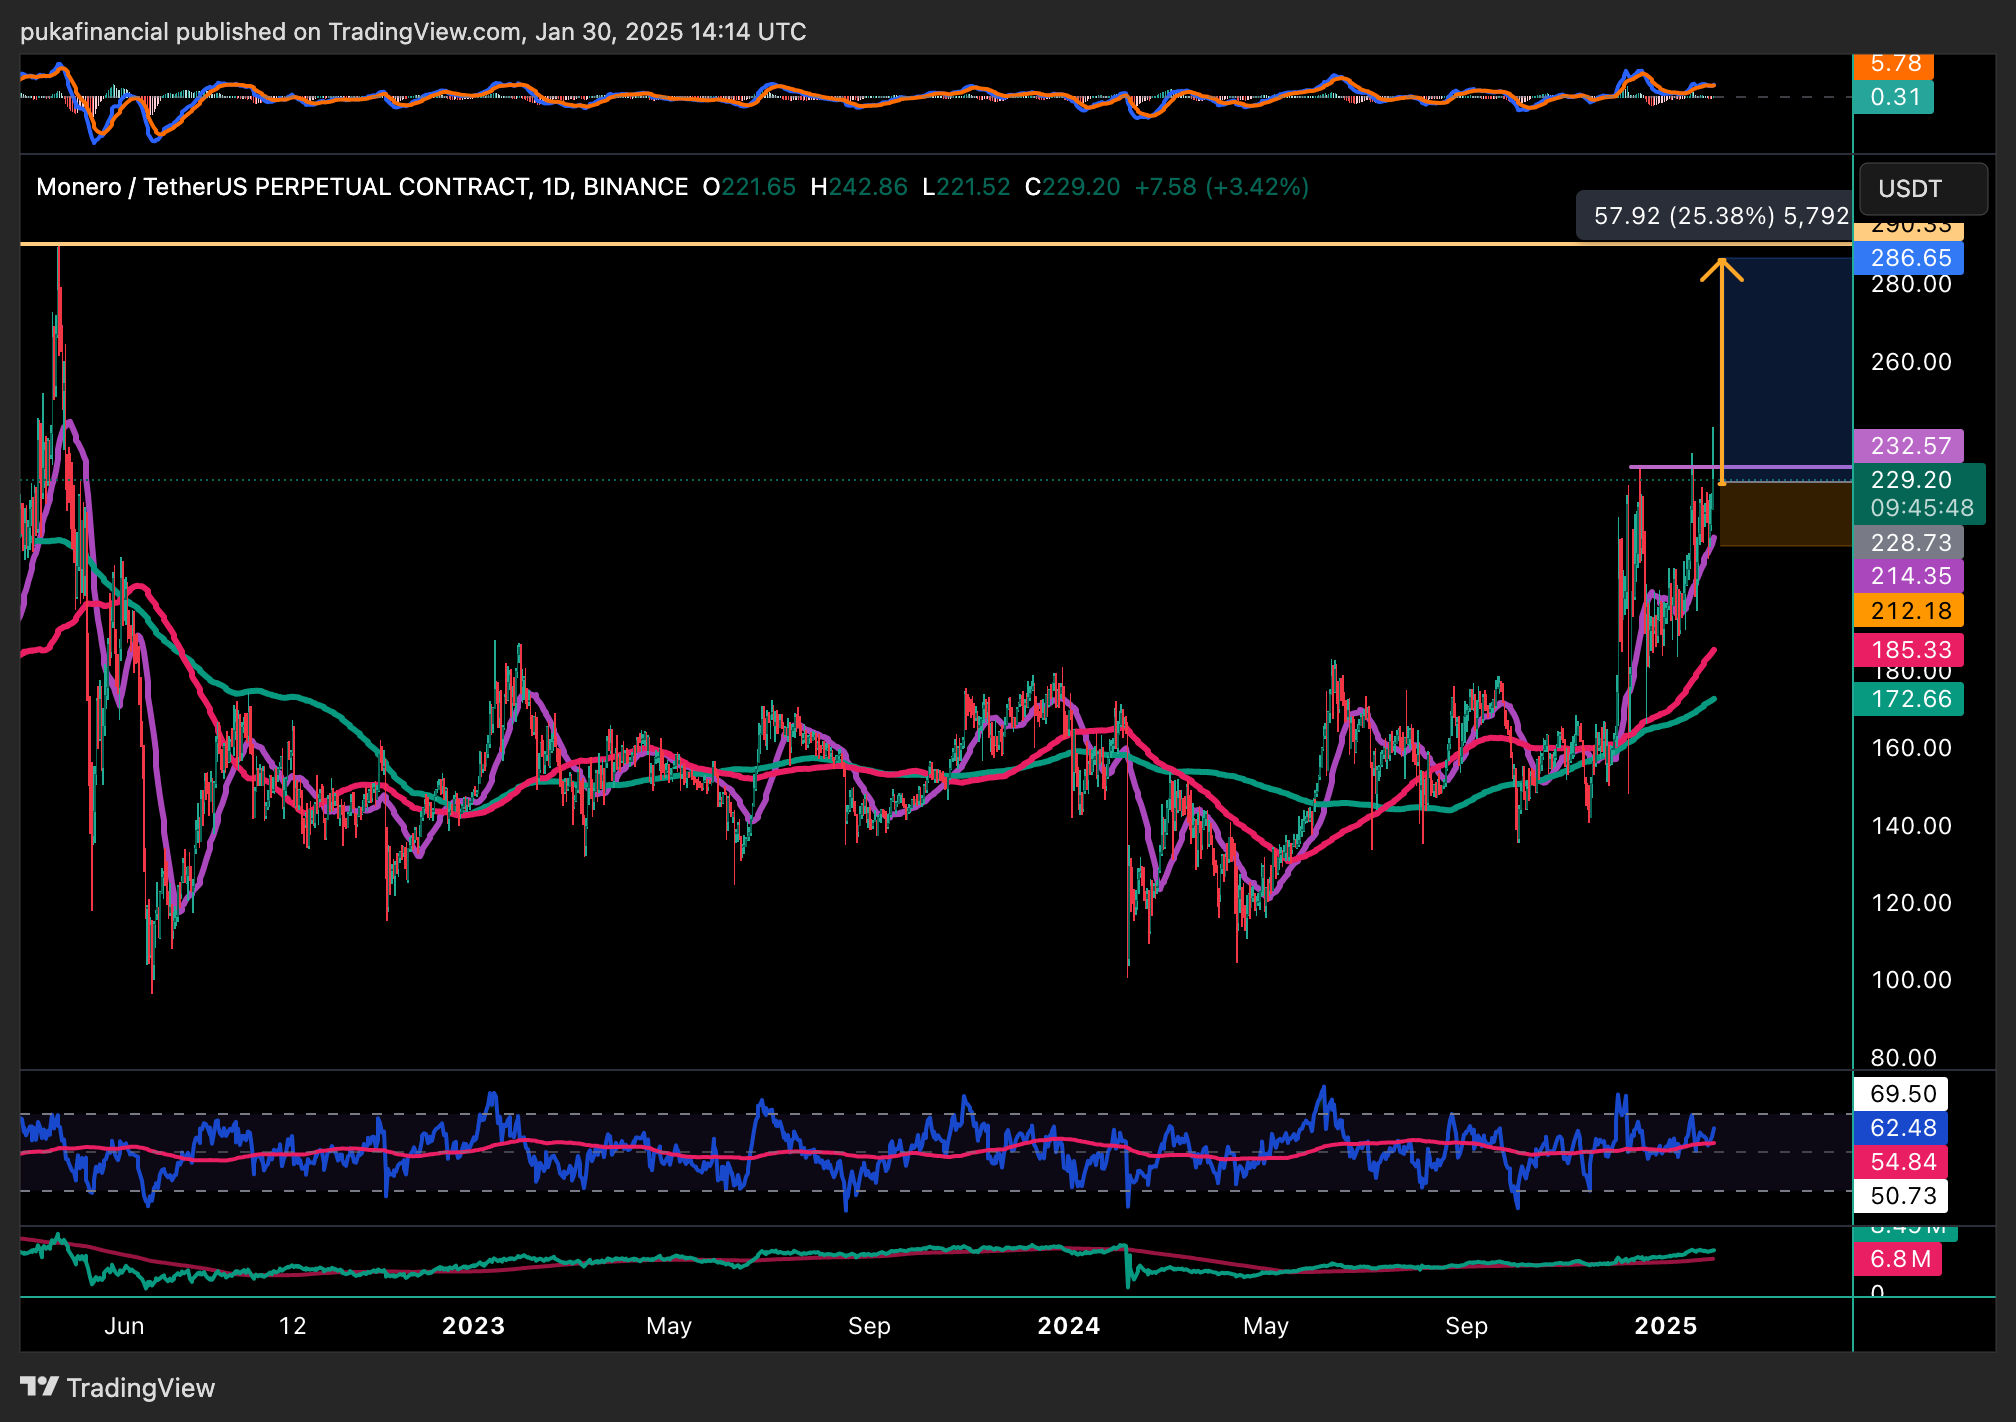This screenshot has width=2016, height=1422.
Task: Click the pink 185.33 moving average tag
Action: tap(1908, 650)
